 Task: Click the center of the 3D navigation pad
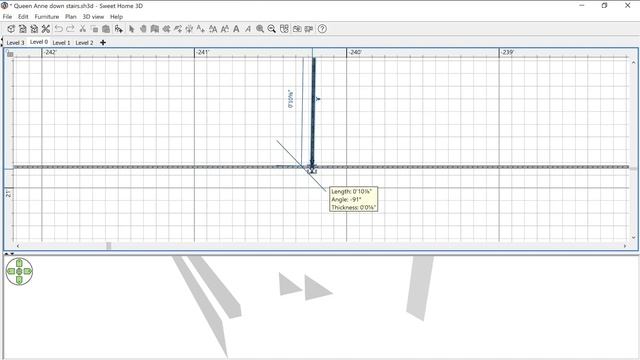(19, 271)
